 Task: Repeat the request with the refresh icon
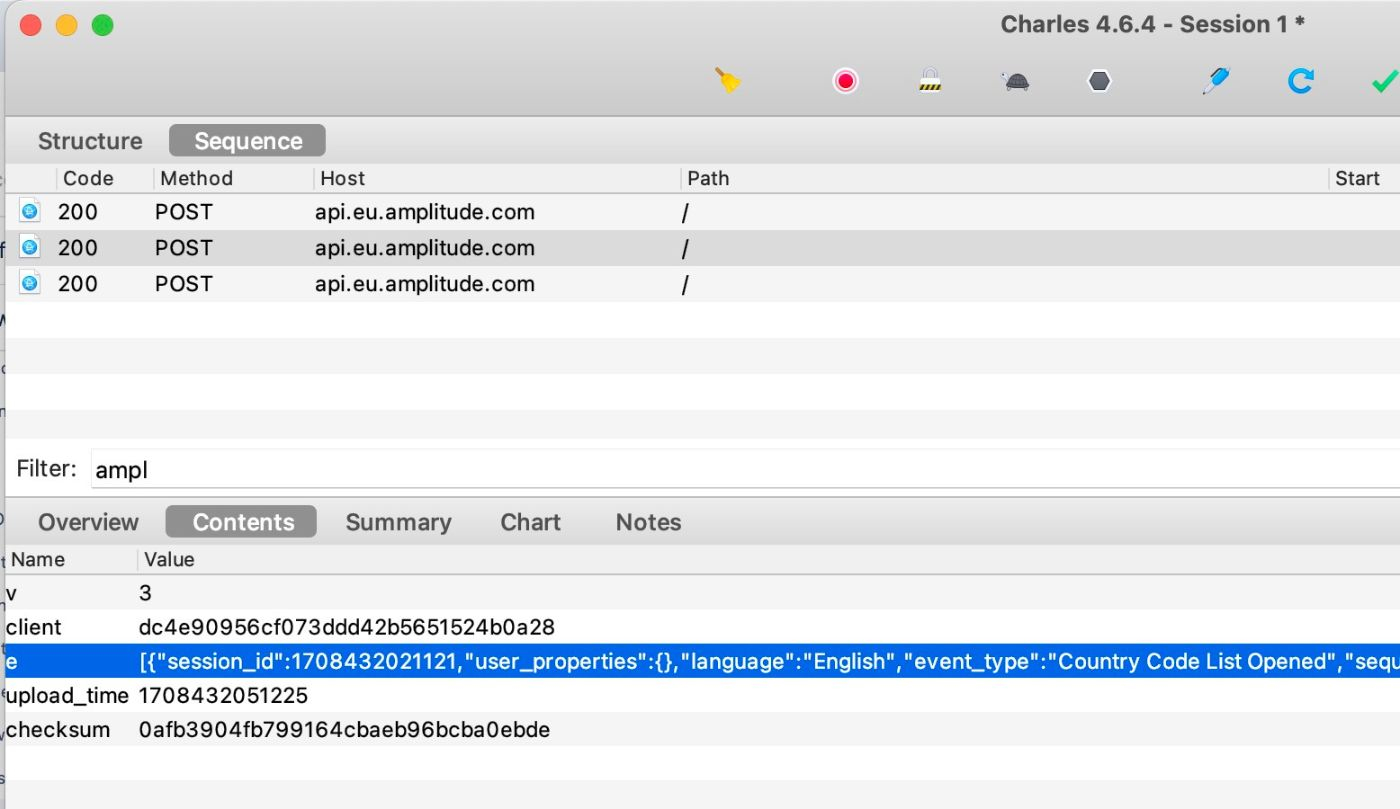click(1300, 81)
